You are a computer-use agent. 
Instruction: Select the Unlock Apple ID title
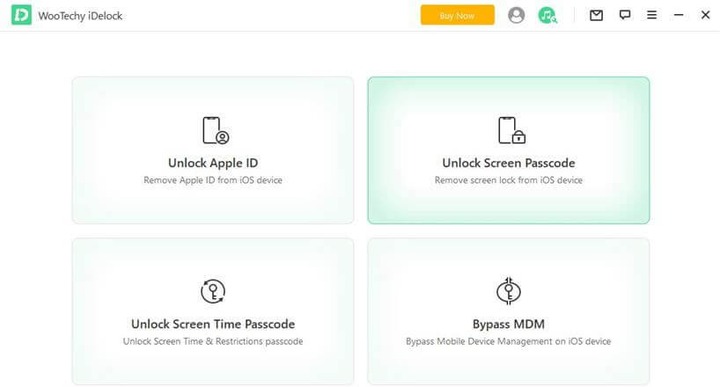[x=213, y=163]
